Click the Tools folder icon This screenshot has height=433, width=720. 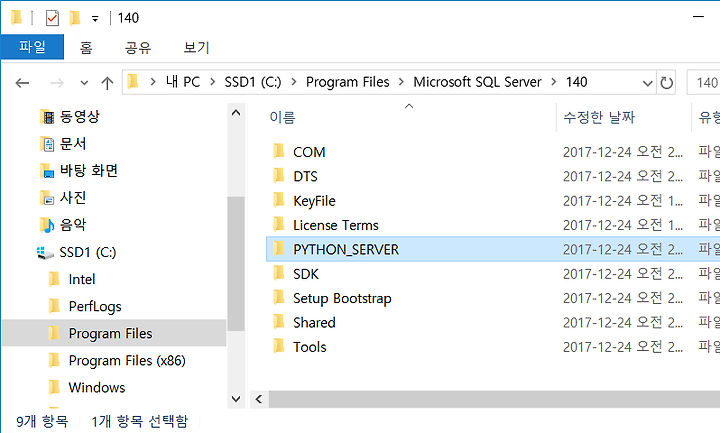click(279, 346)
